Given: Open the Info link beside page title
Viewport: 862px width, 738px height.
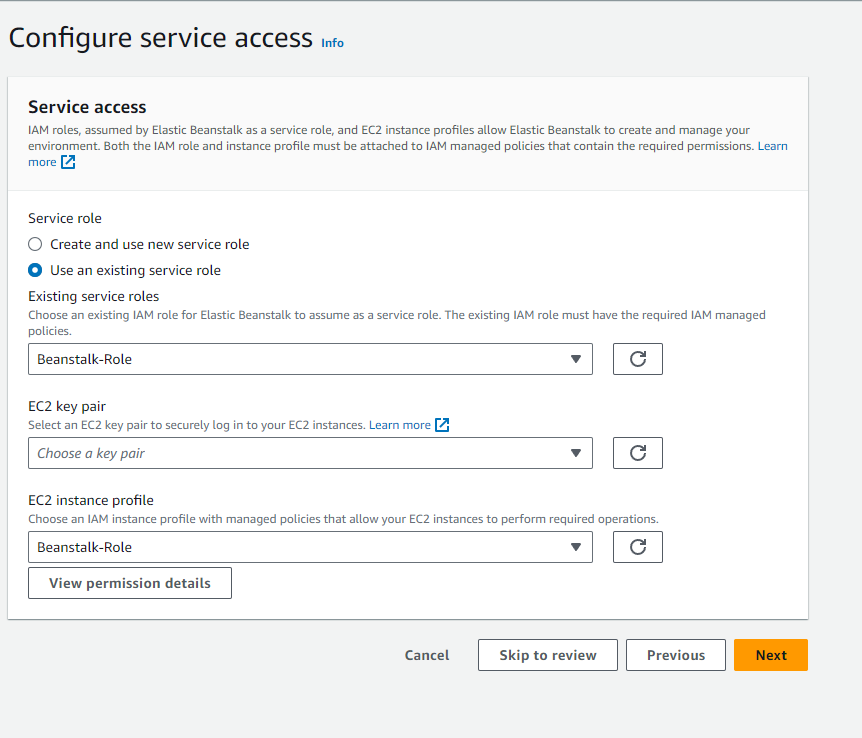Looking at the screenshot, I should [332, 43].
